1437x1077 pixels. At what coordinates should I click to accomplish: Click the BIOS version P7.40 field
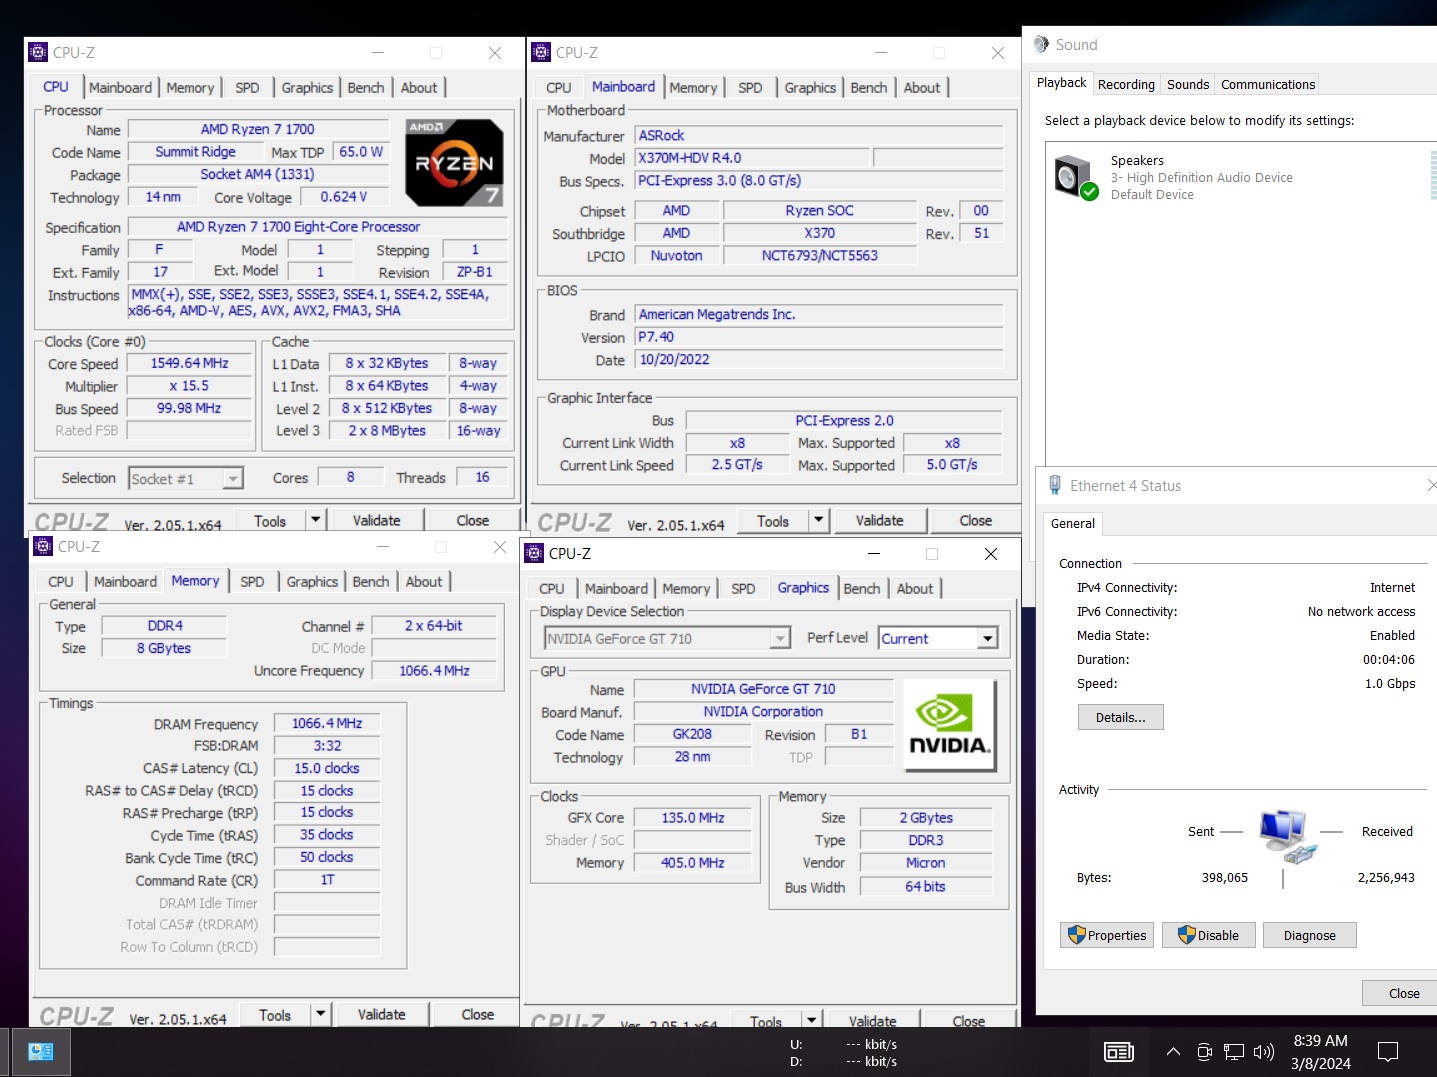(819, 337)
